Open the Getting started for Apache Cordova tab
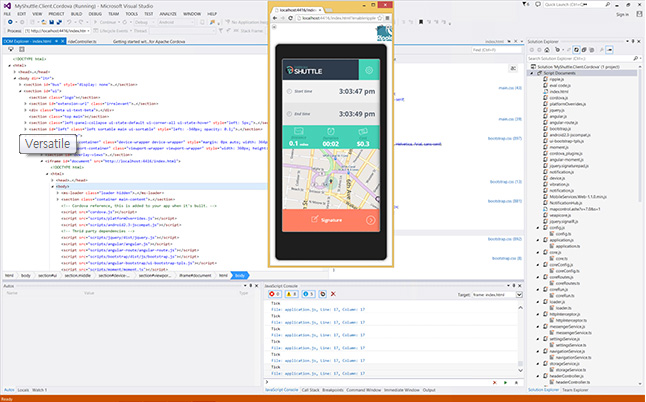The width and height of the screenshot is (646, 402). click(x=149, y=42)
